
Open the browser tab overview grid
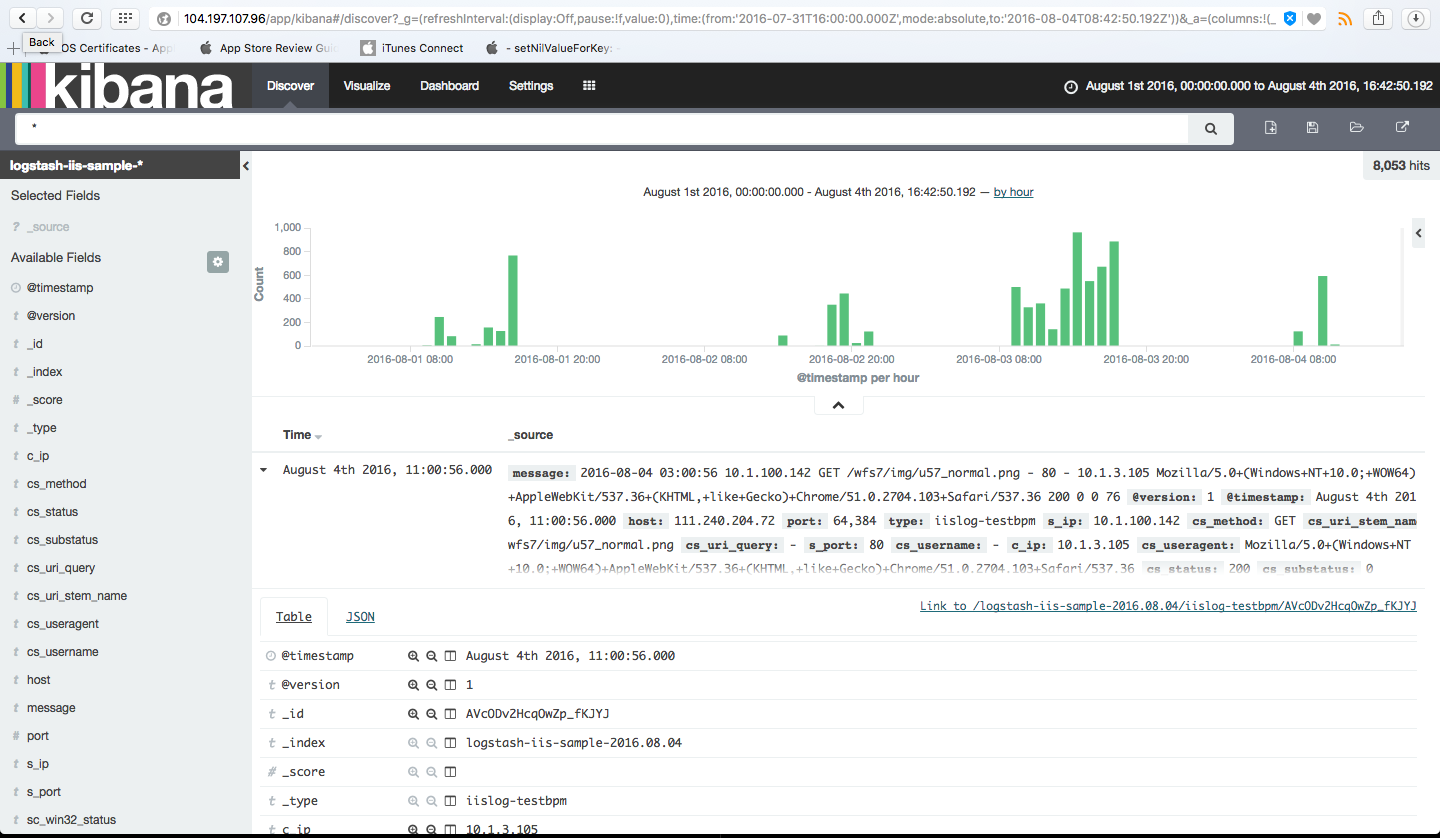123,18
